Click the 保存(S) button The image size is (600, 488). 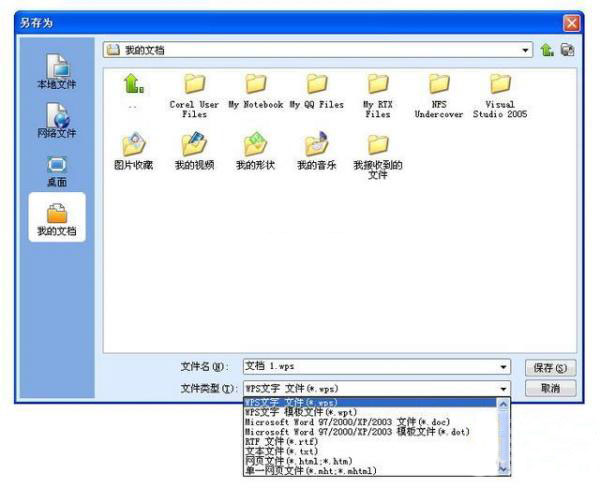click(550, 368)
